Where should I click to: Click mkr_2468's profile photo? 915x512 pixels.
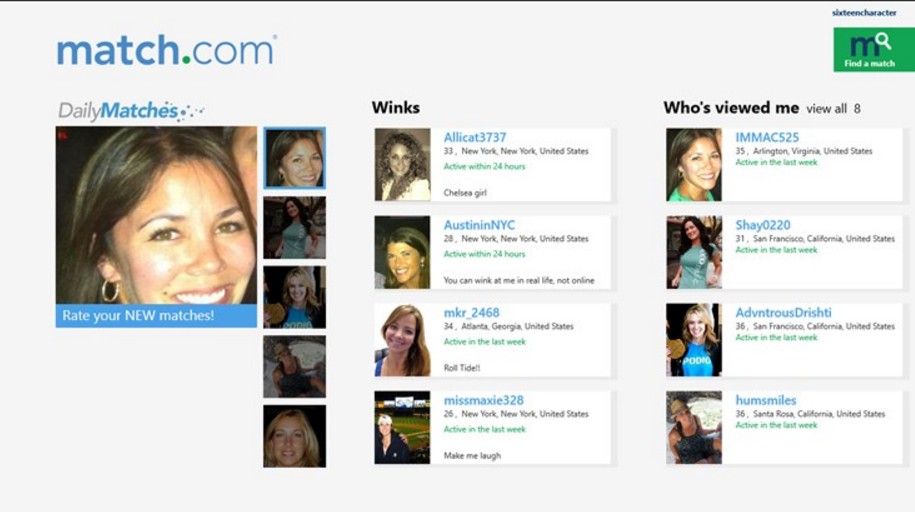pos(402,340)
